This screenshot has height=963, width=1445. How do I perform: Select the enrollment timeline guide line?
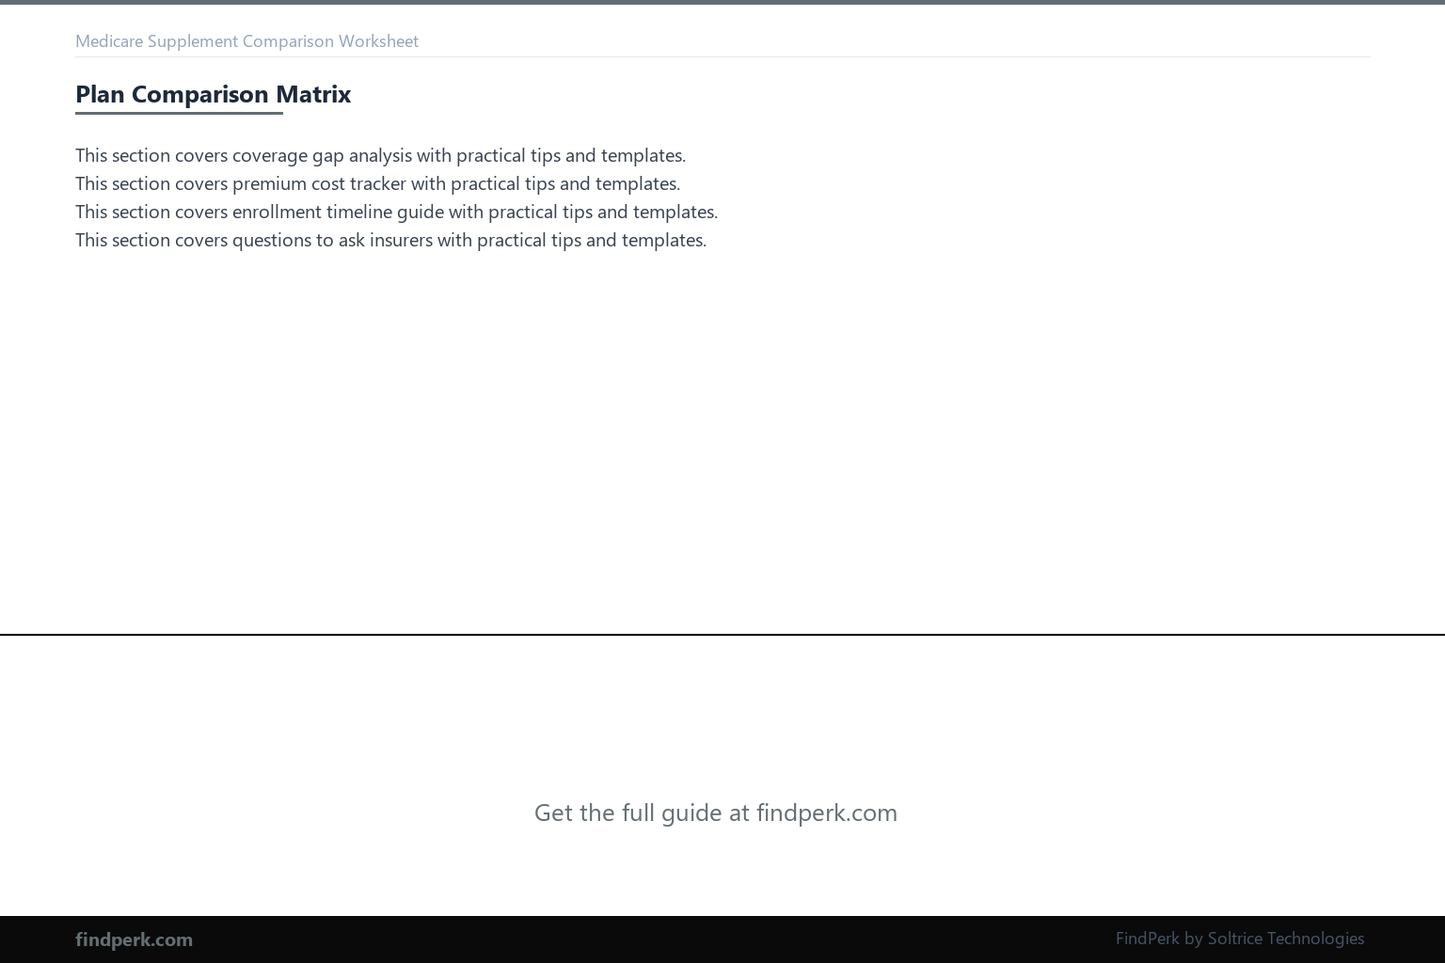click(x=396, y=211)
